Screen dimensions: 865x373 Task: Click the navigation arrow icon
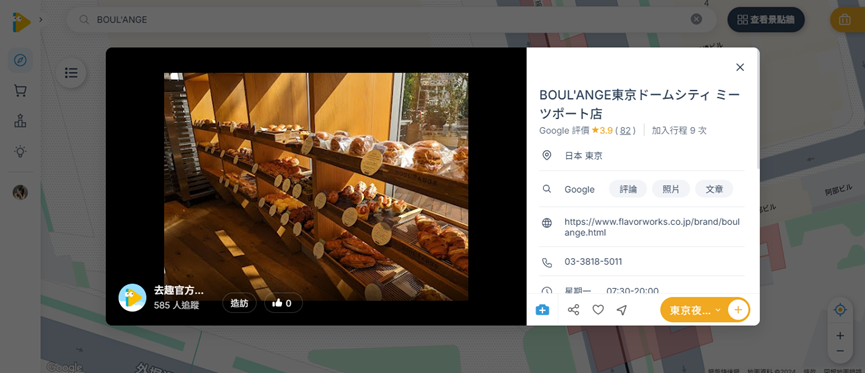(622, 310)
